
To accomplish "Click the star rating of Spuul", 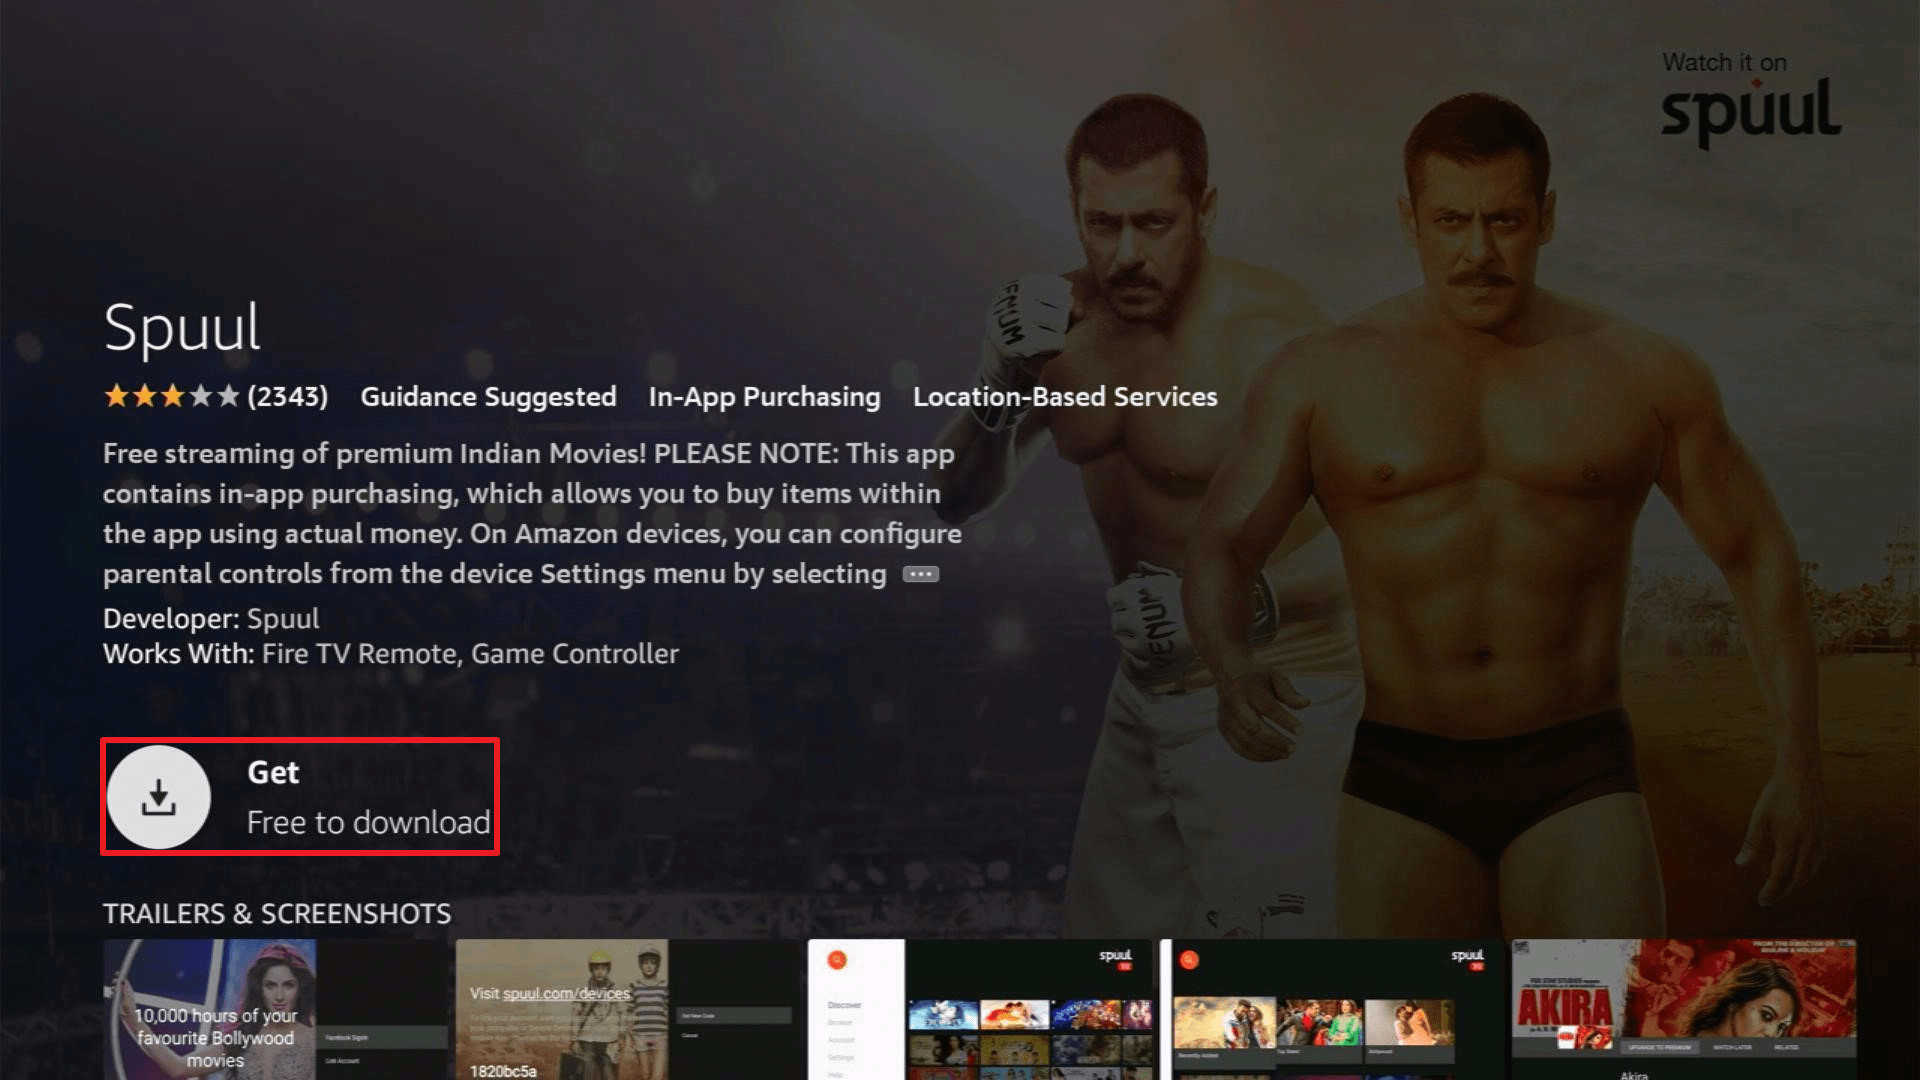I will (172, 397).
